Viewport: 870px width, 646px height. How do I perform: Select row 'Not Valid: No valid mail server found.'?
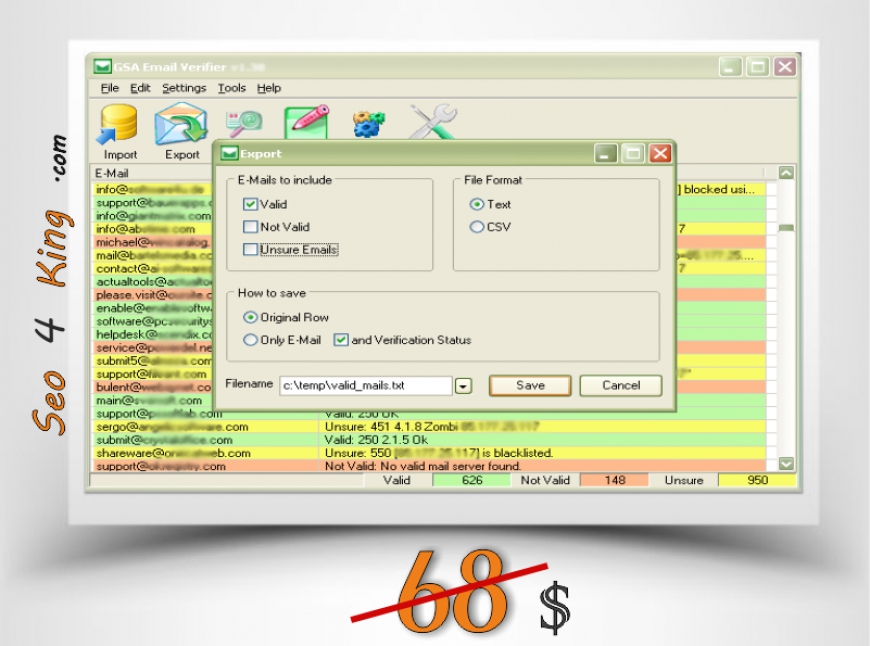point(428,466)
